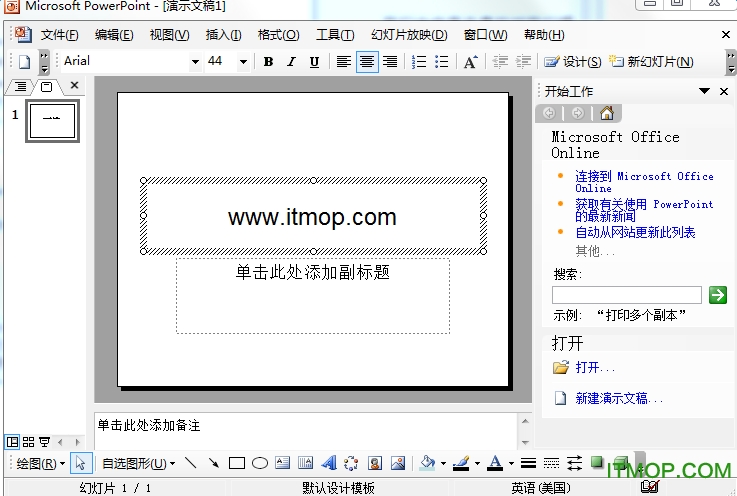Open the 开始工作 task pane dropdown
Image resolution: width=737 pixels, height=496 pixels.
(704, 91)
